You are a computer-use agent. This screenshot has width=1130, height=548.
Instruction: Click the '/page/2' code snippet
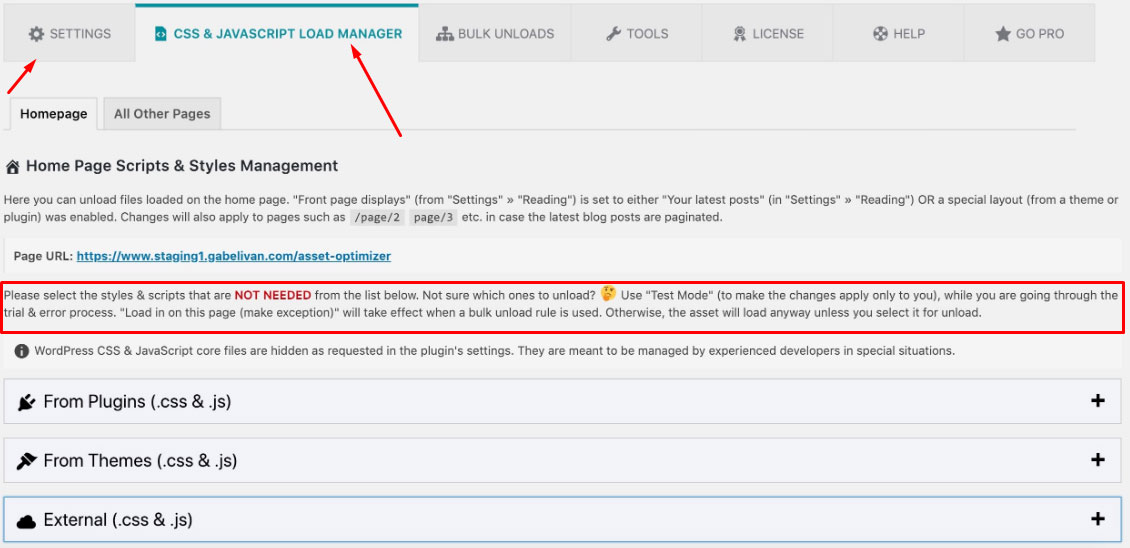click(x=377, y=217)
